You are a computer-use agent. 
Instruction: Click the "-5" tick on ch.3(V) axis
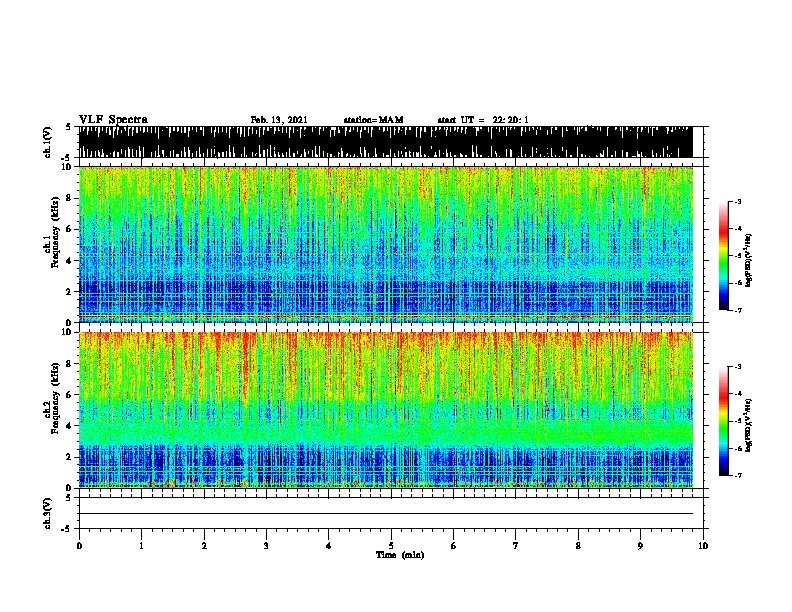pyautogui.click(x=67, y=529)
